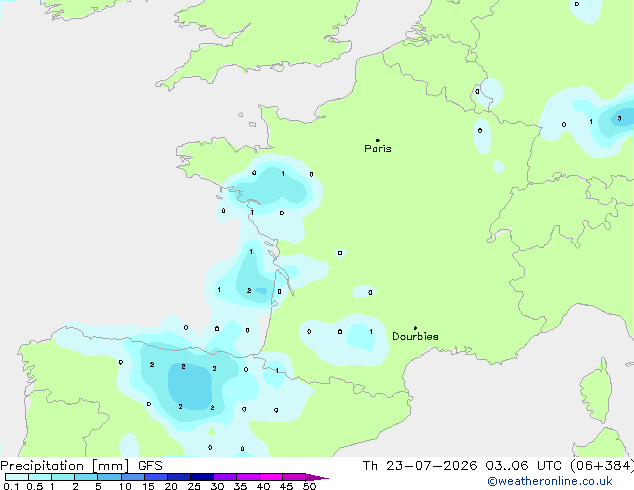Select the 10 to 15 mm legend swatch
The width and height of the screenshot is (634, 490).
click(x=133, y=477)
